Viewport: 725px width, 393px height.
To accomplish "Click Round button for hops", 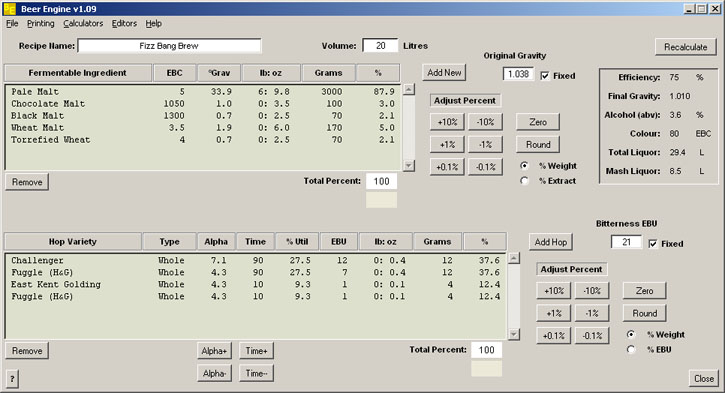I will (x=645, y=313).
